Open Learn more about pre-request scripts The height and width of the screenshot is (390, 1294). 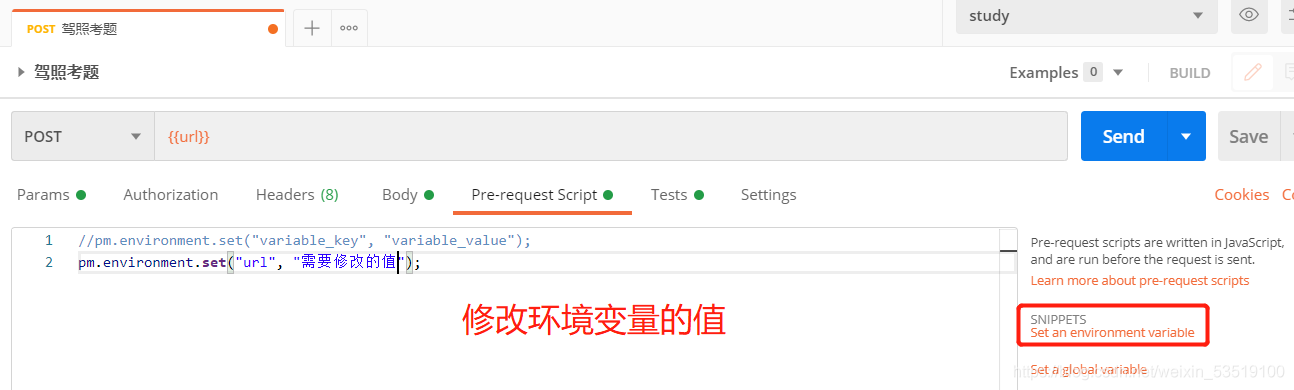(x=1139, y=281)
